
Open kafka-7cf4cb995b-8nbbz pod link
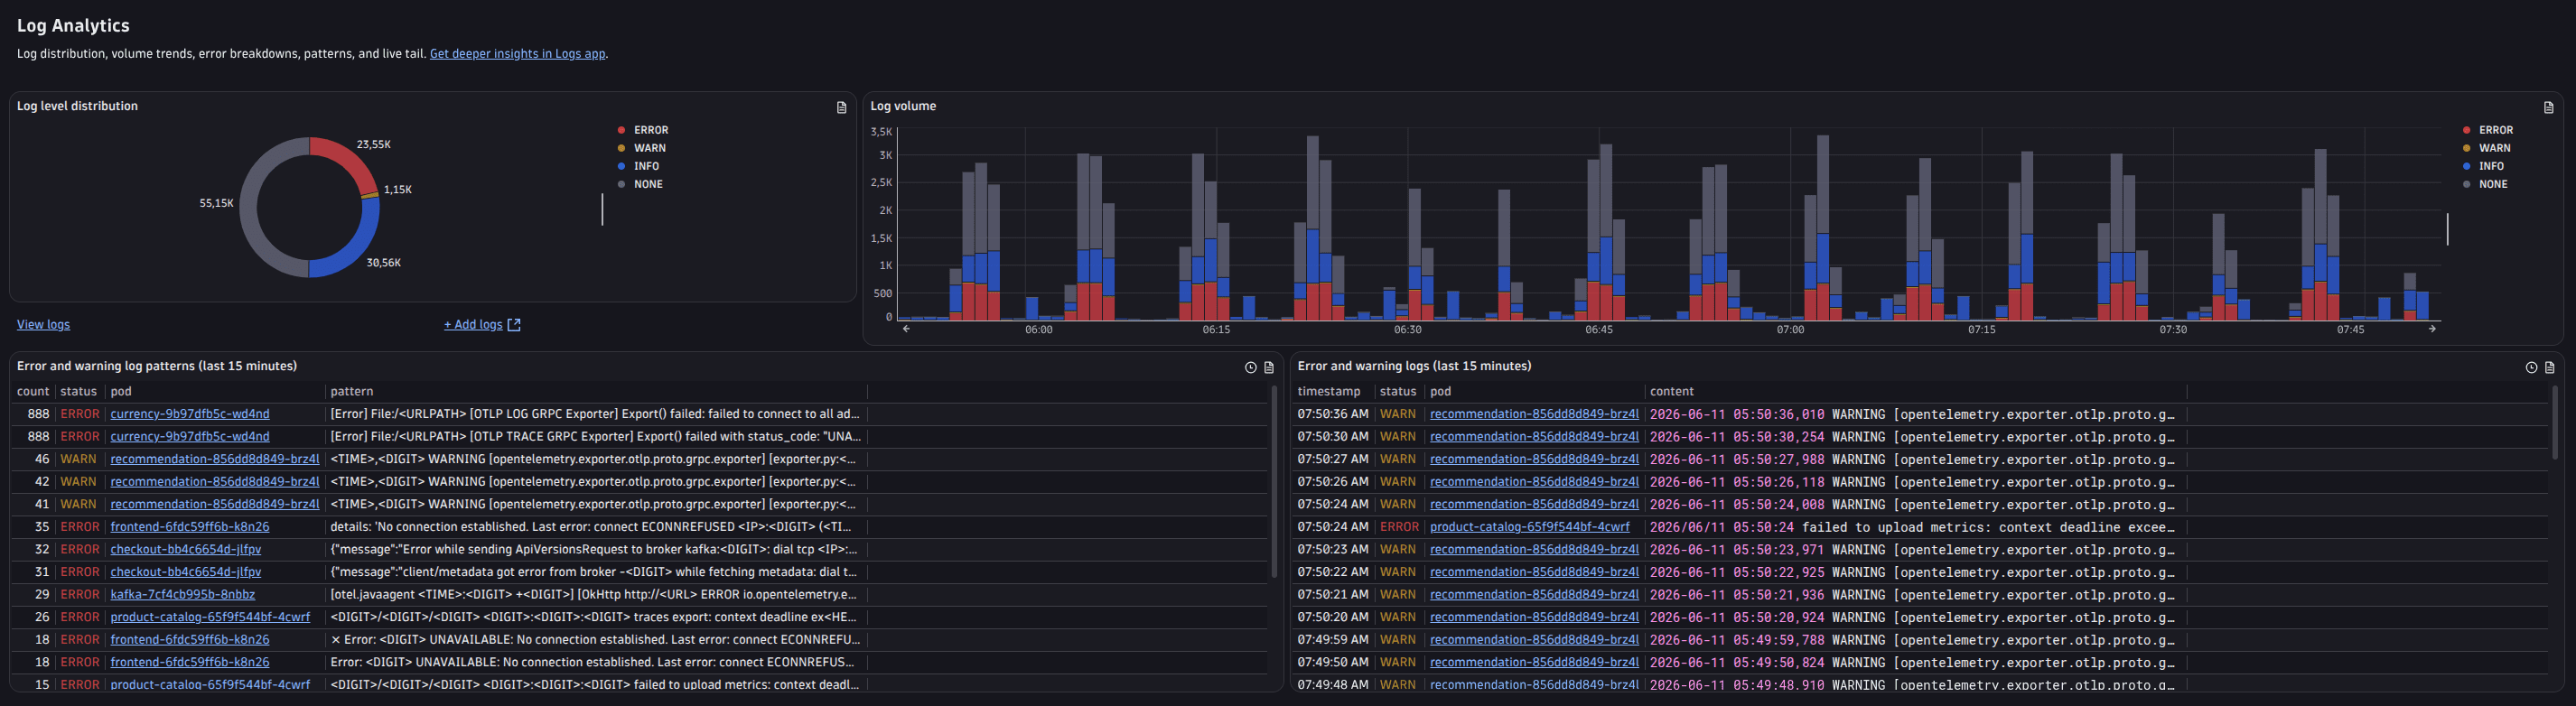pyautogui.click(x=183, y=594)
